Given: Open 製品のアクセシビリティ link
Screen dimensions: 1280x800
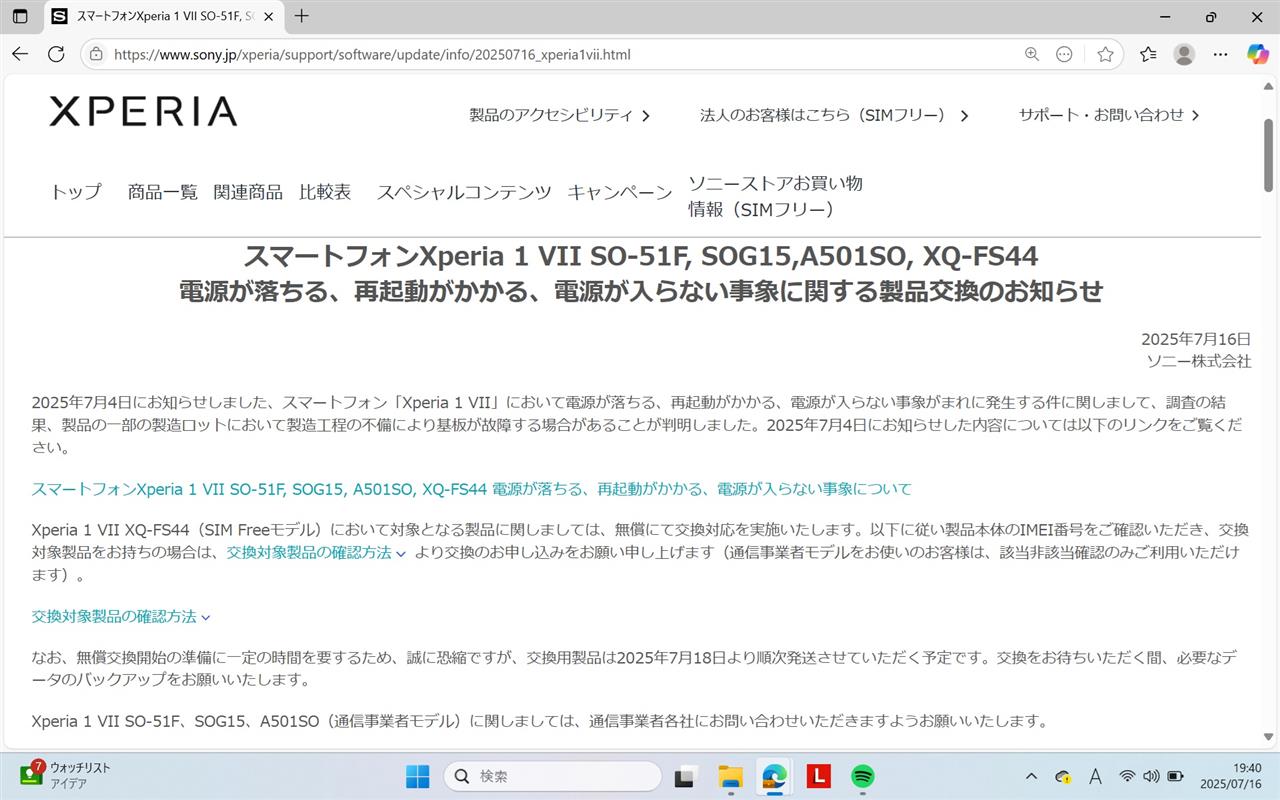Looking at the screenshot, I should 560,115.
